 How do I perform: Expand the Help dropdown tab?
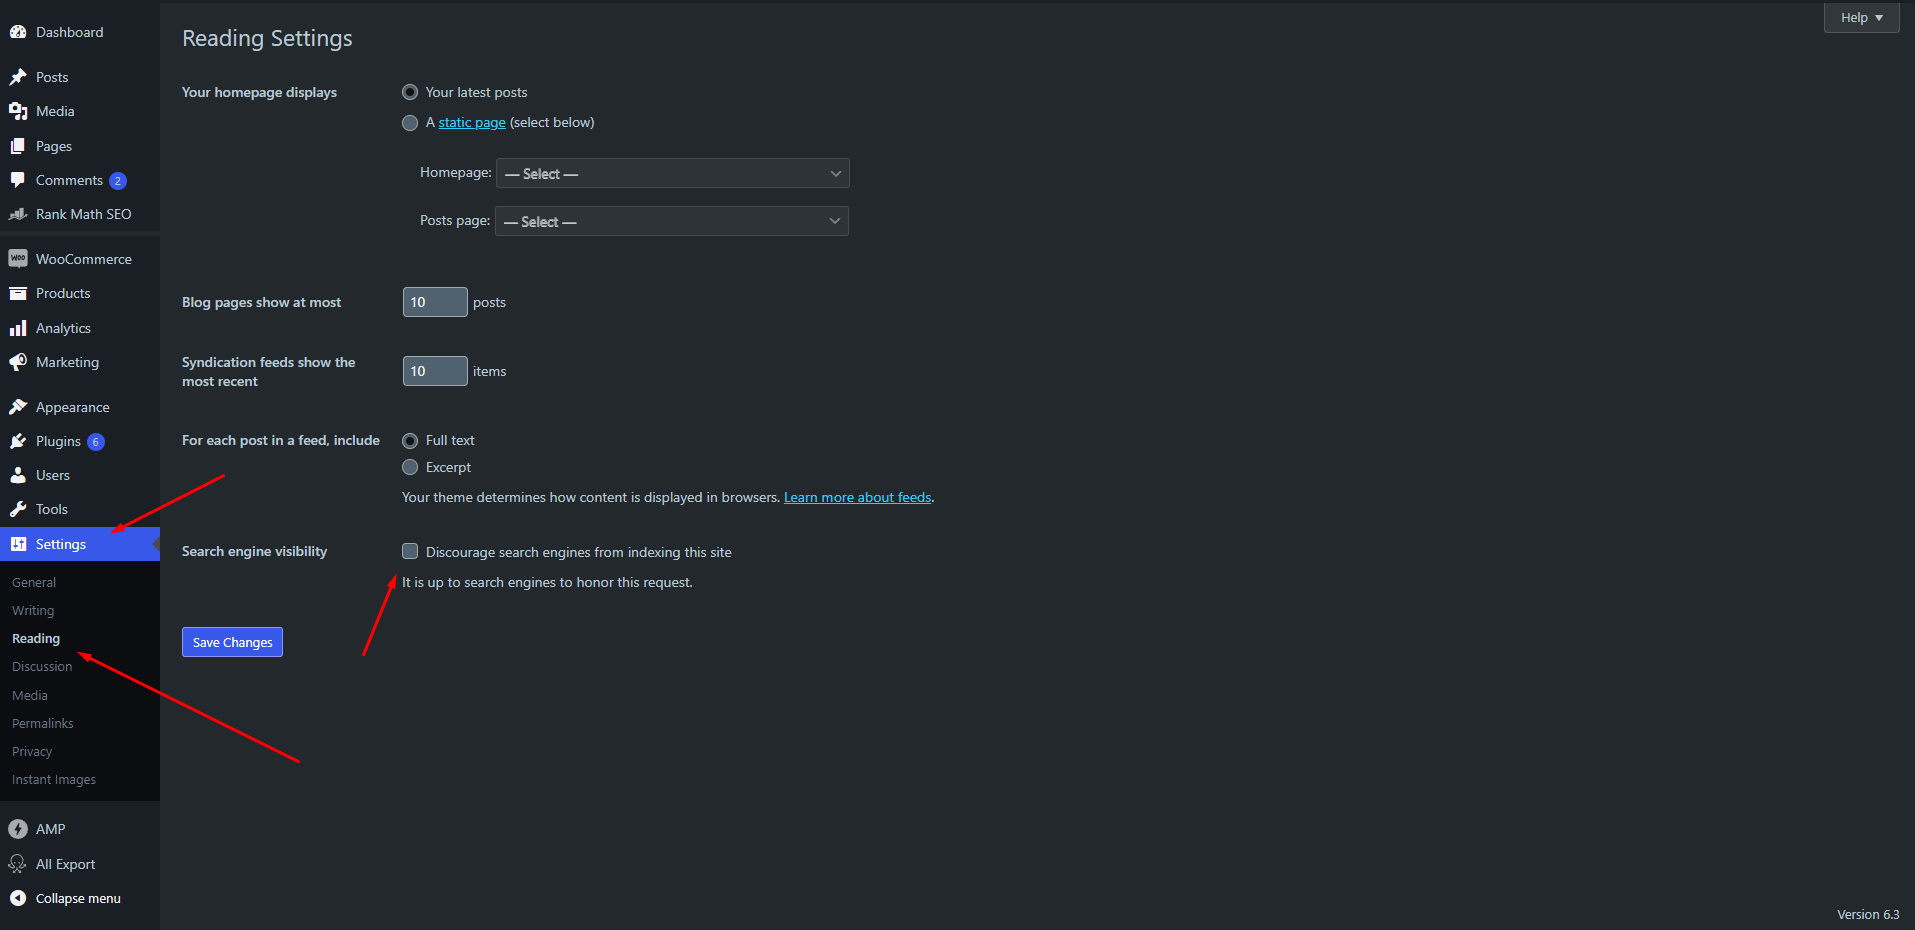point(1861,18)
